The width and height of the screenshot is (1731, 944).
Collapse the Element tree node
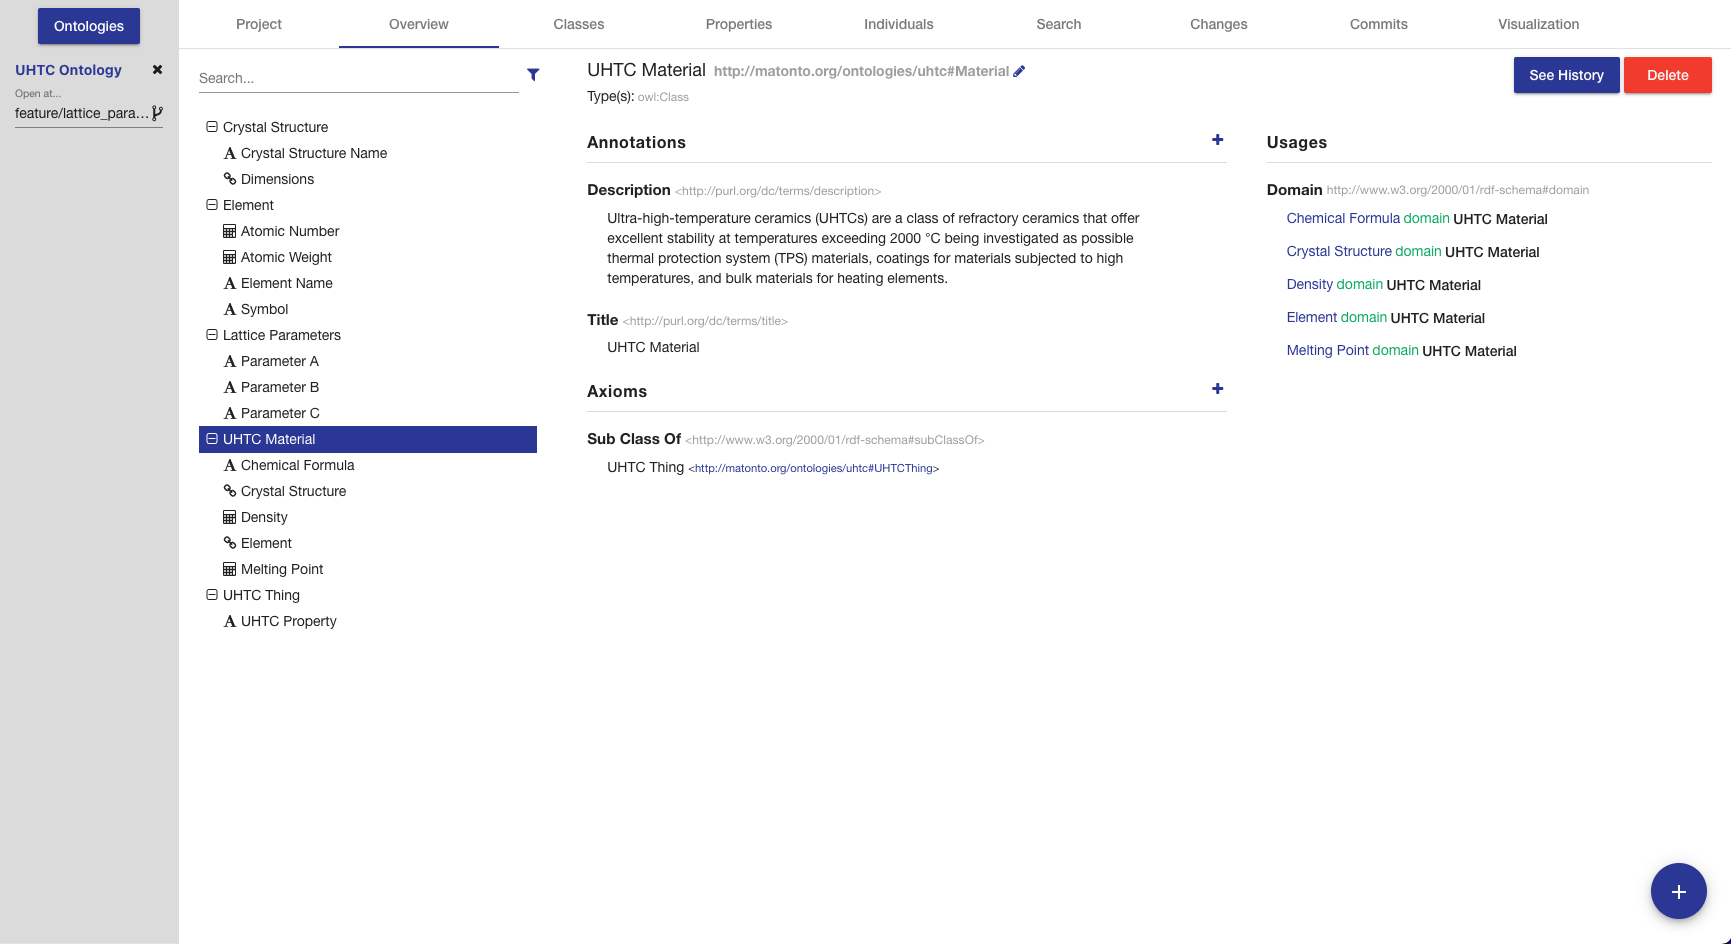coord(211,204)
